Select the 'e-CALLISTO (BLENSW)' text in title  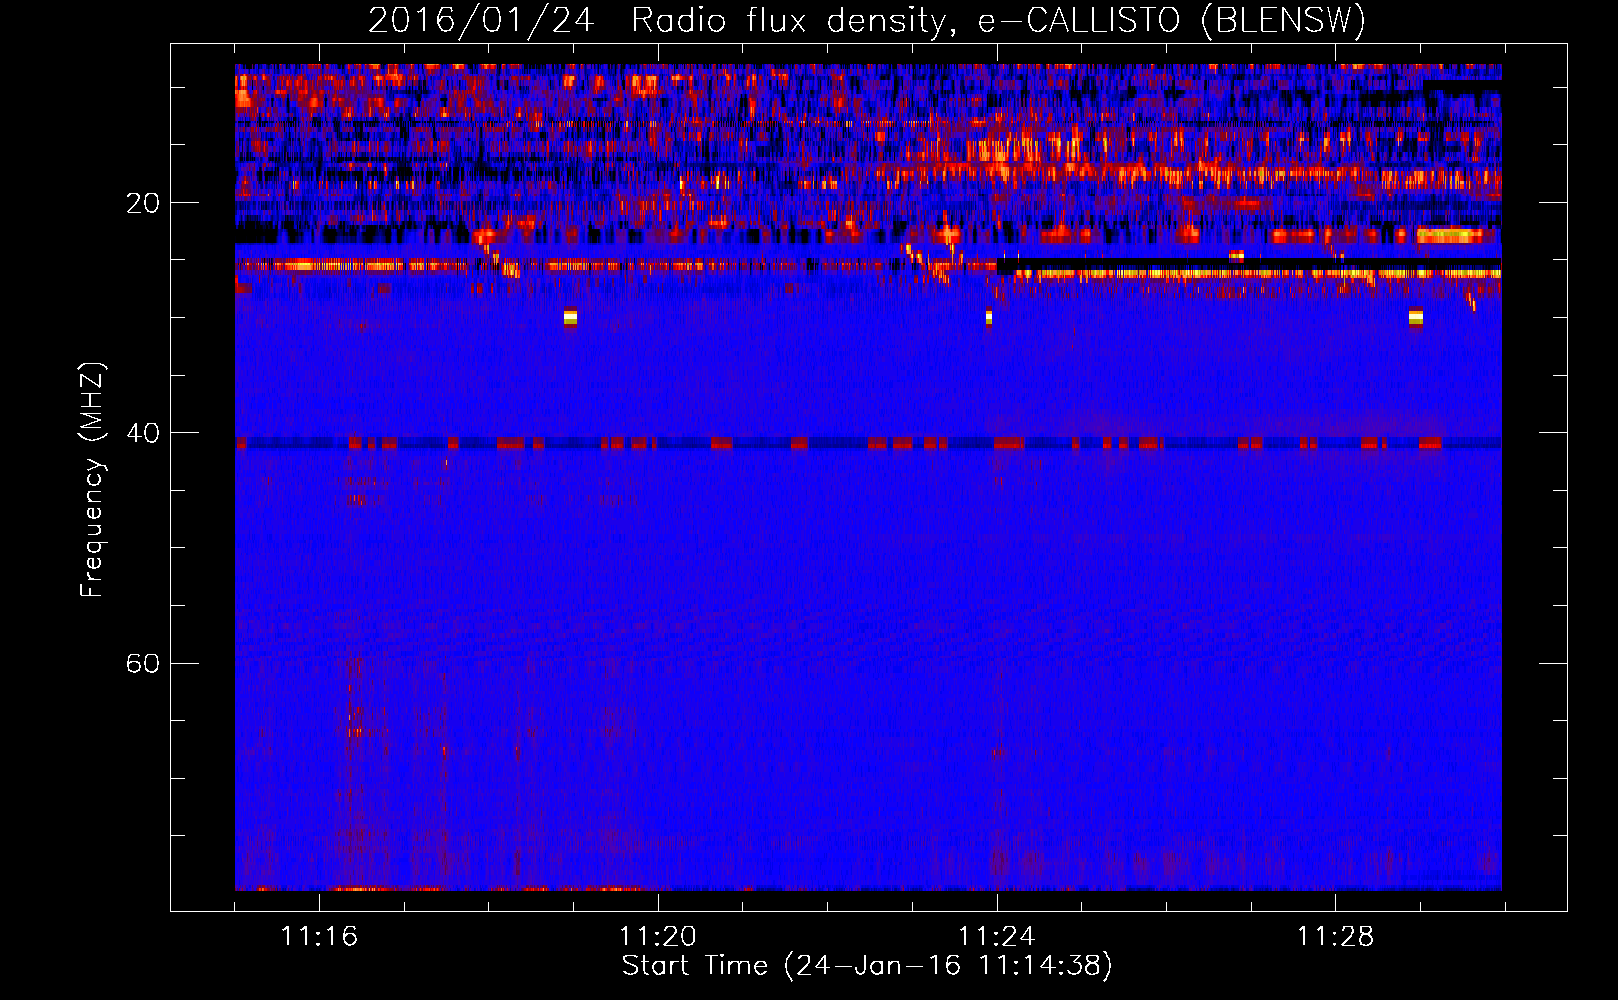pyautogui.click(x=1171, y=20)
